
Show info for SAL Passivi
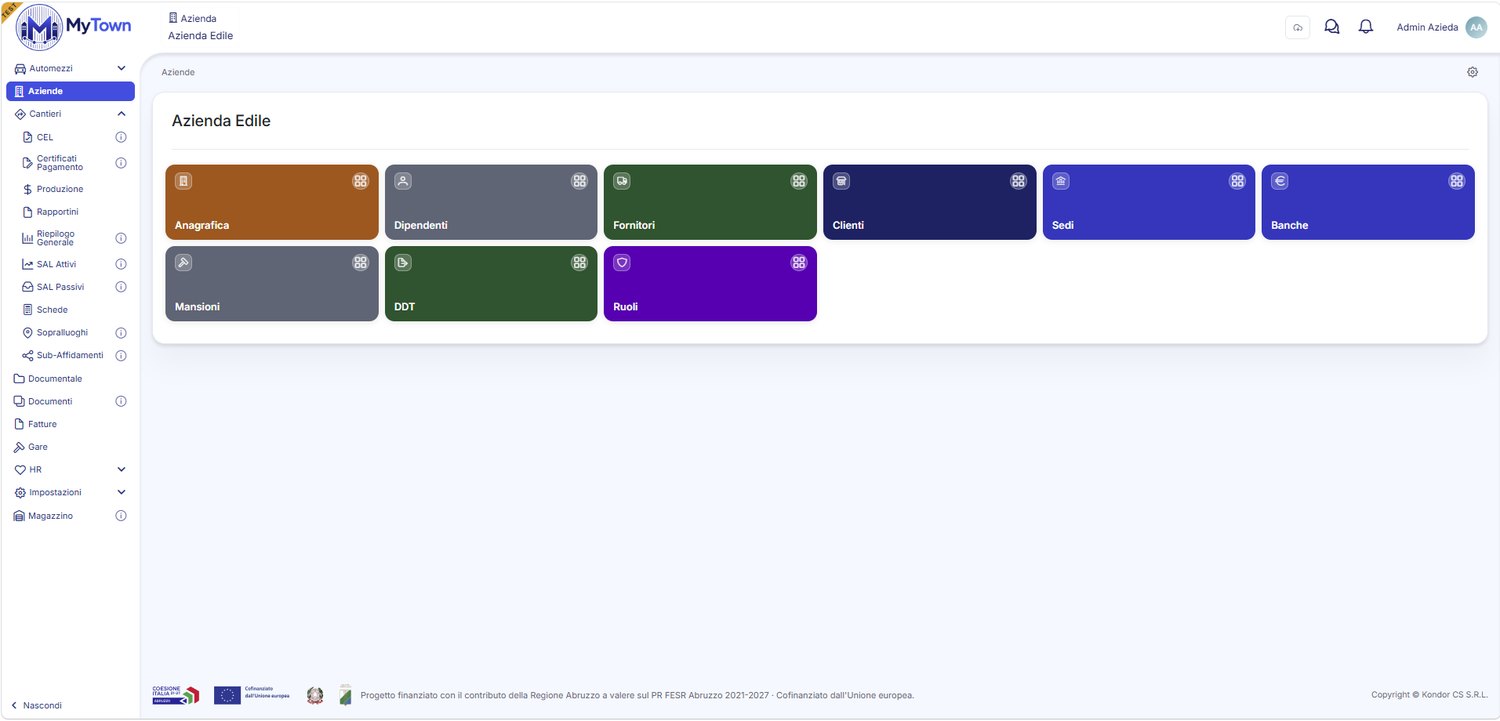[x=121, y=287]
